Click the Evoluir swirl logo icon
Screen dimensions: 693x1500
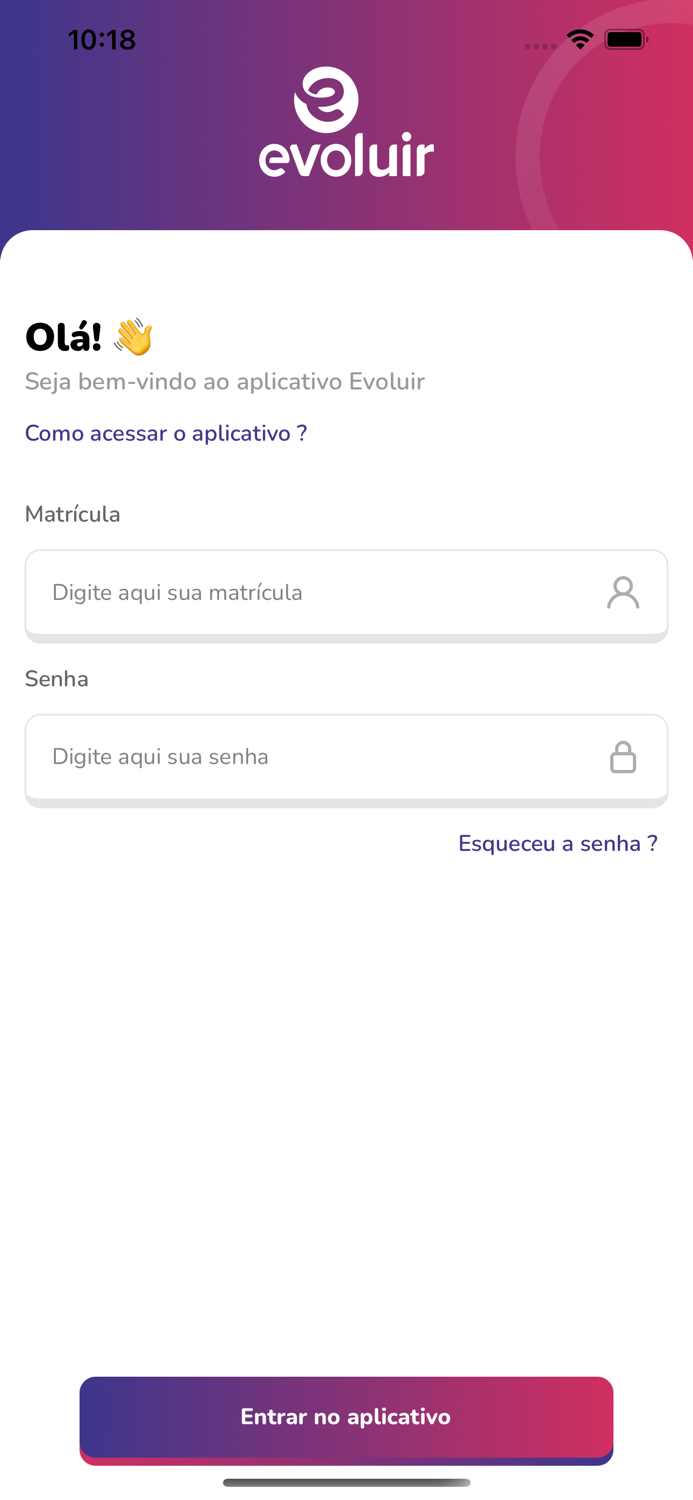(326, 99)
